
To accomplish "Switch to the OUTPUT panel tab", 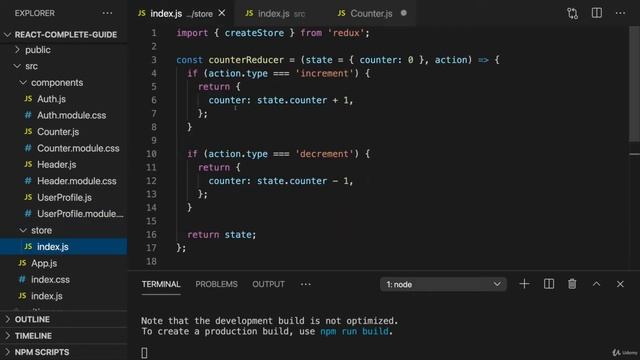I will coord(268,284).
